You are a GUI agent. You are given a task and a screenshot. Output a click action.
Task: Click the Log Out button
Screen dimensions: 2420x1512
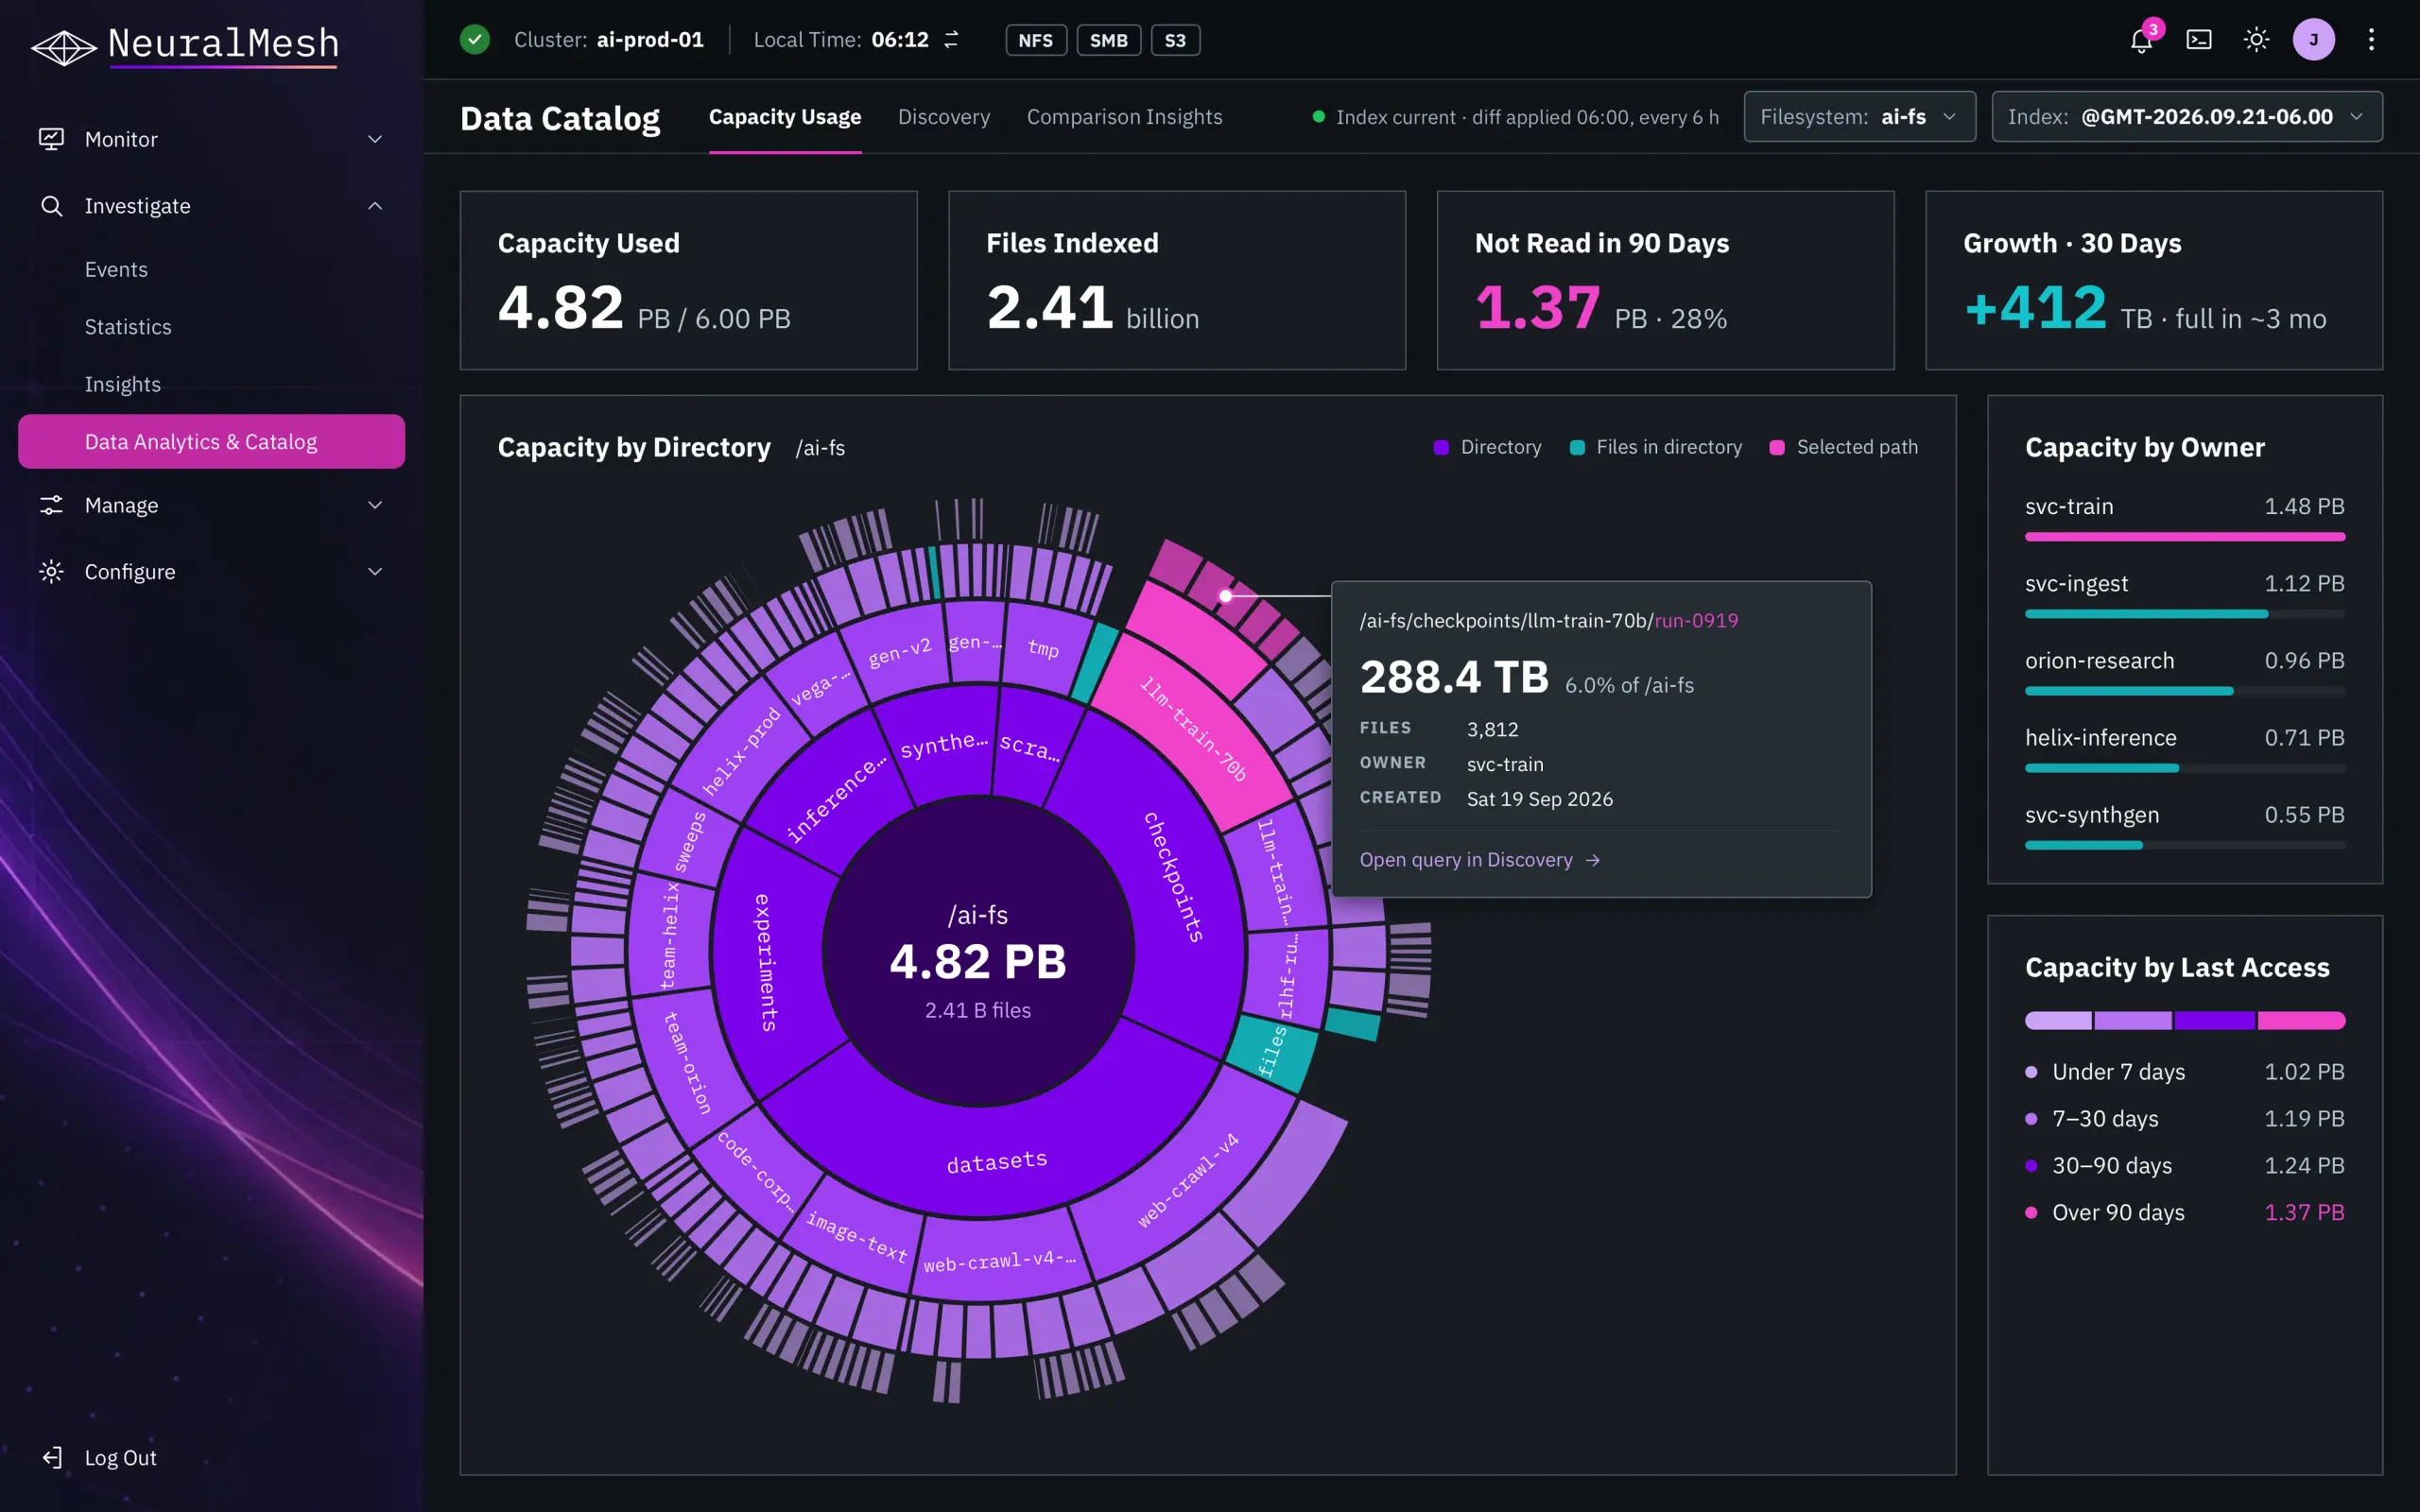100,1458
